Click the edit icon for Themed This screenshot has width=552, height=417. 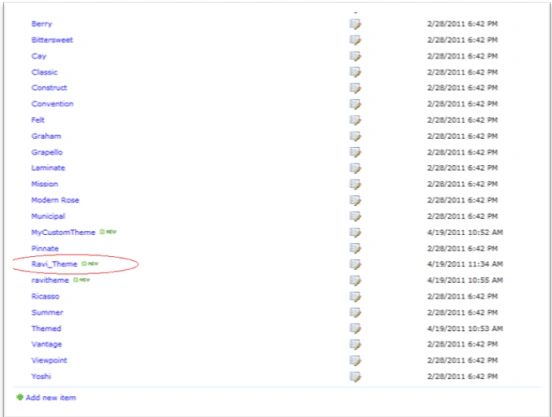355,329
